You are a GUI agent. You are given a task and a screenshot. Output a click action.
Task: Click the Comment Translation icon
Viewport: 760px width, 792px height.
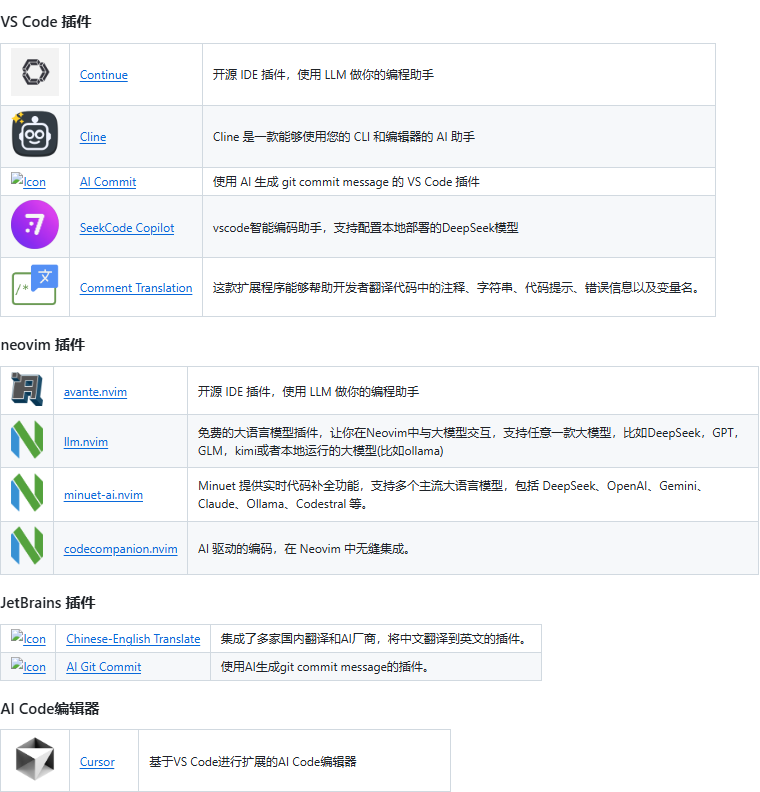(x=35, y=284)
